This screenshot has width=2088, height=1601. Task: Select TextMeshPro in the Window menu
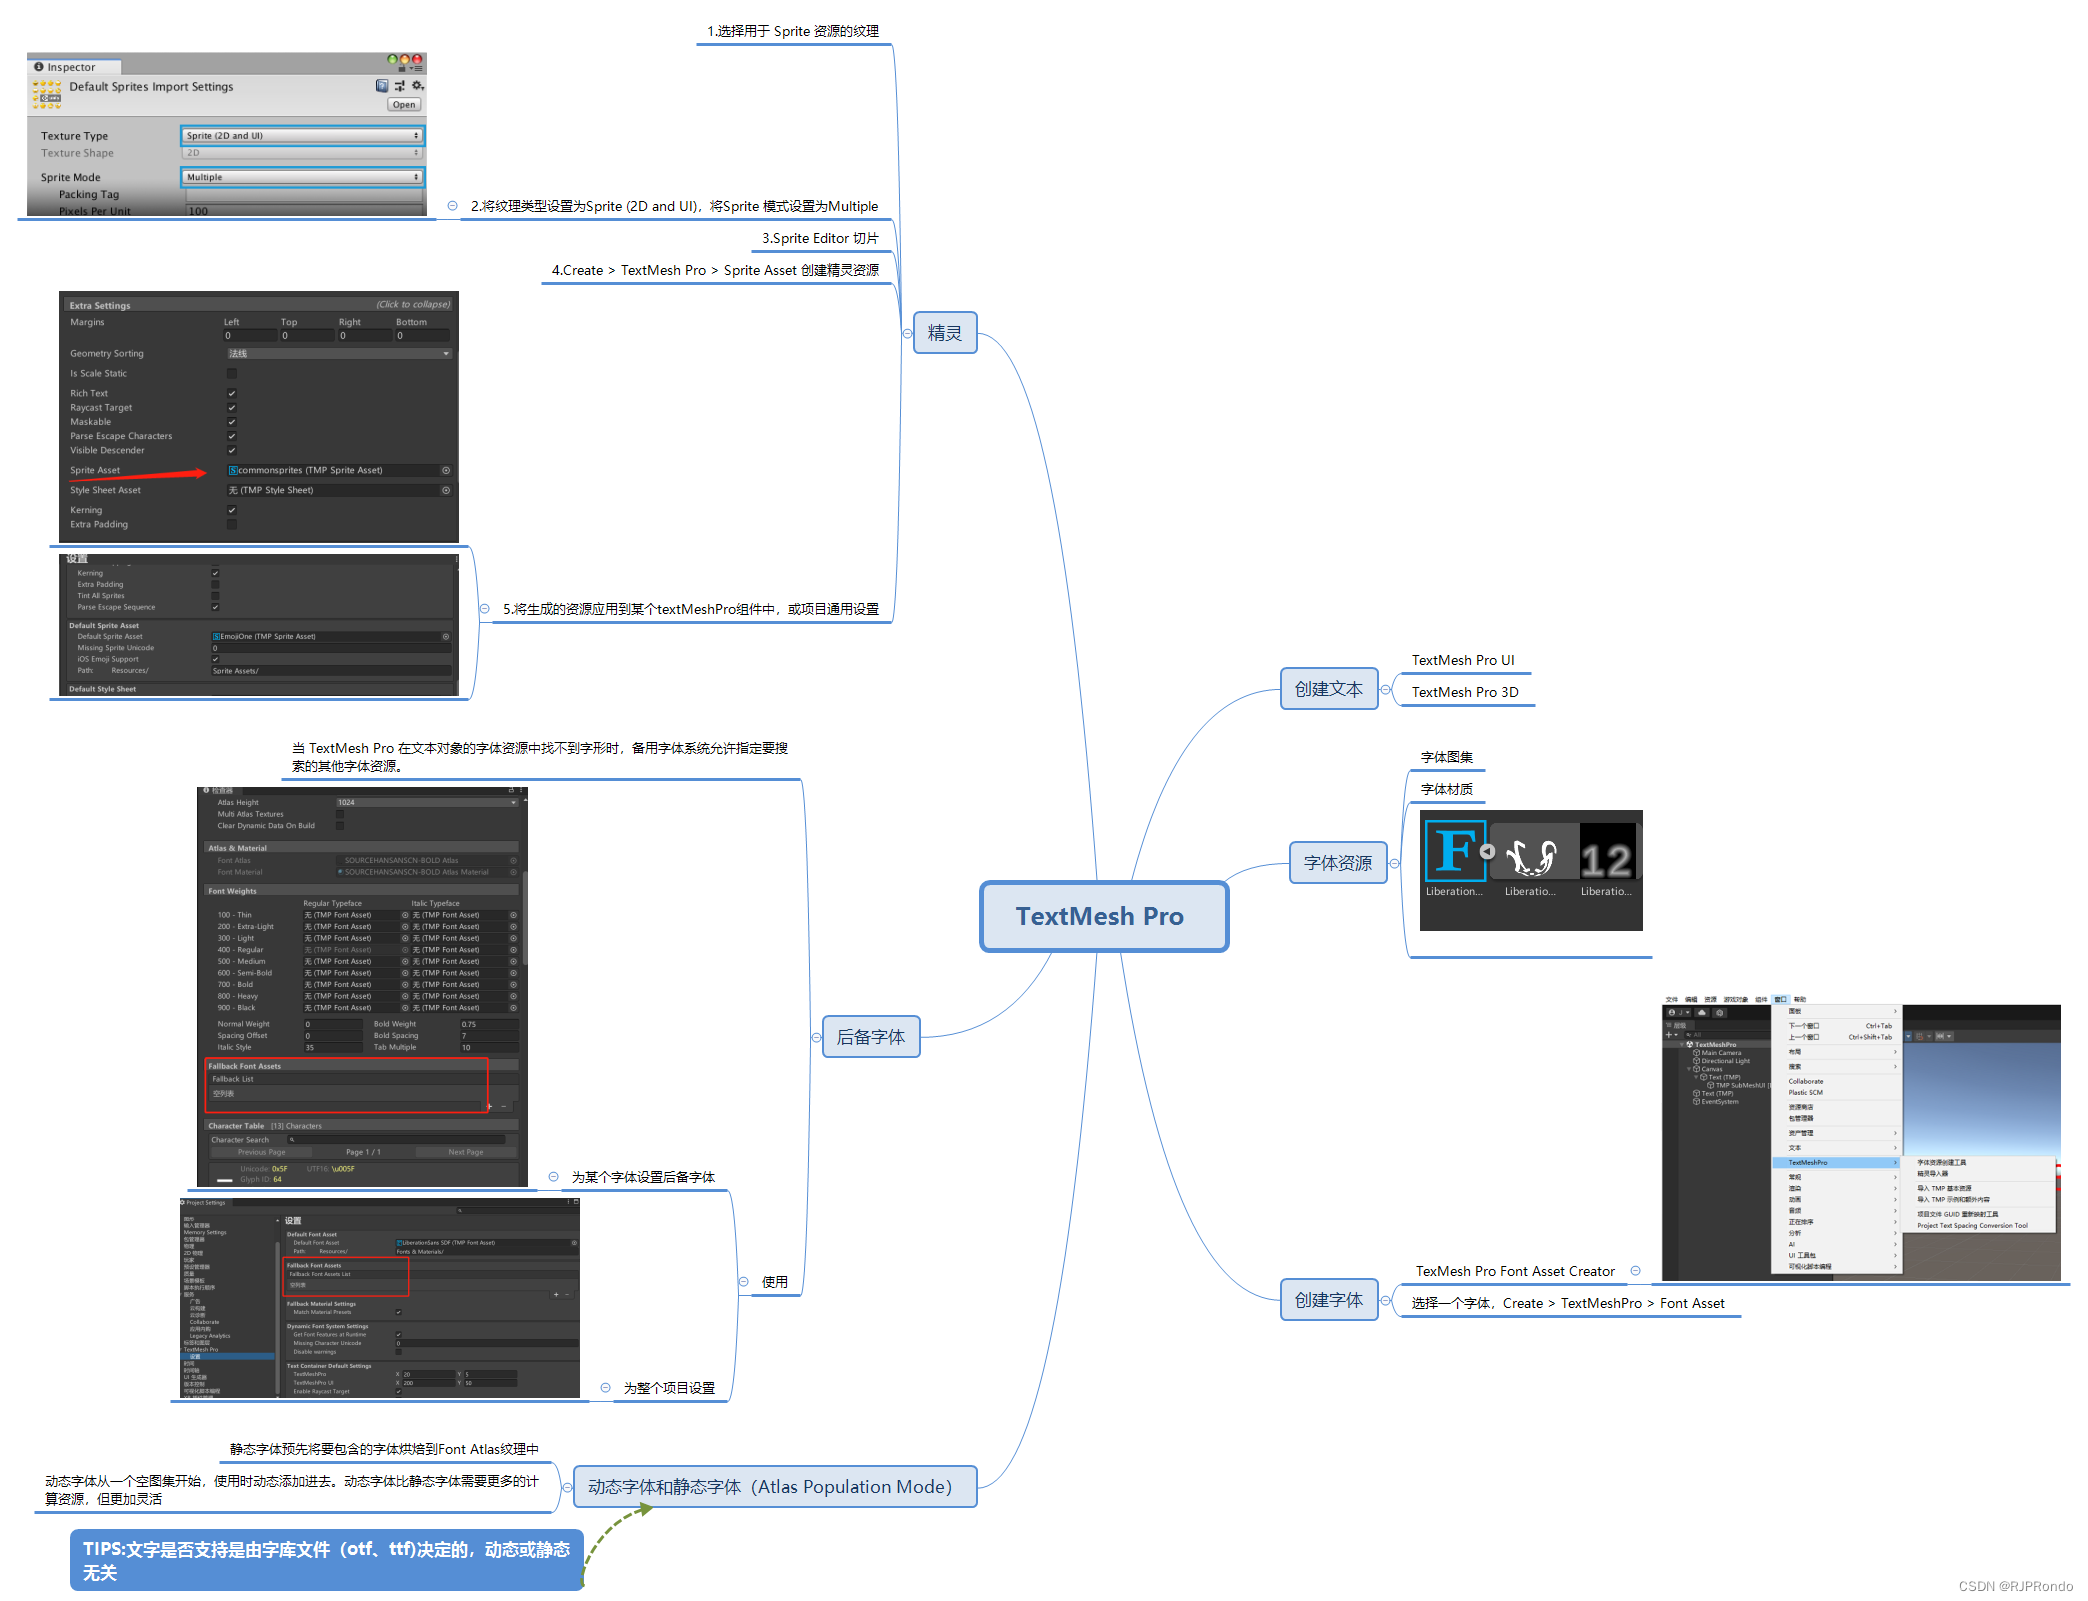(1835, 1163)
